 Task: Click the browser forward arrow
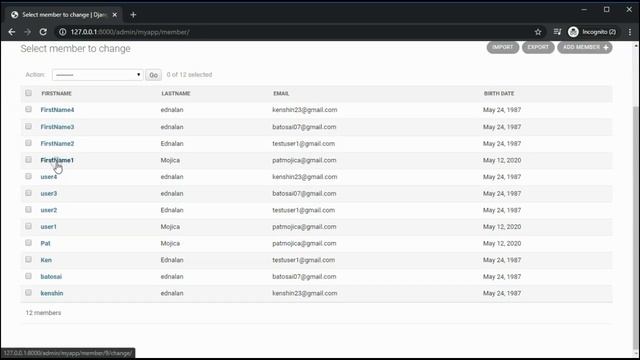[x=27, y=32]
